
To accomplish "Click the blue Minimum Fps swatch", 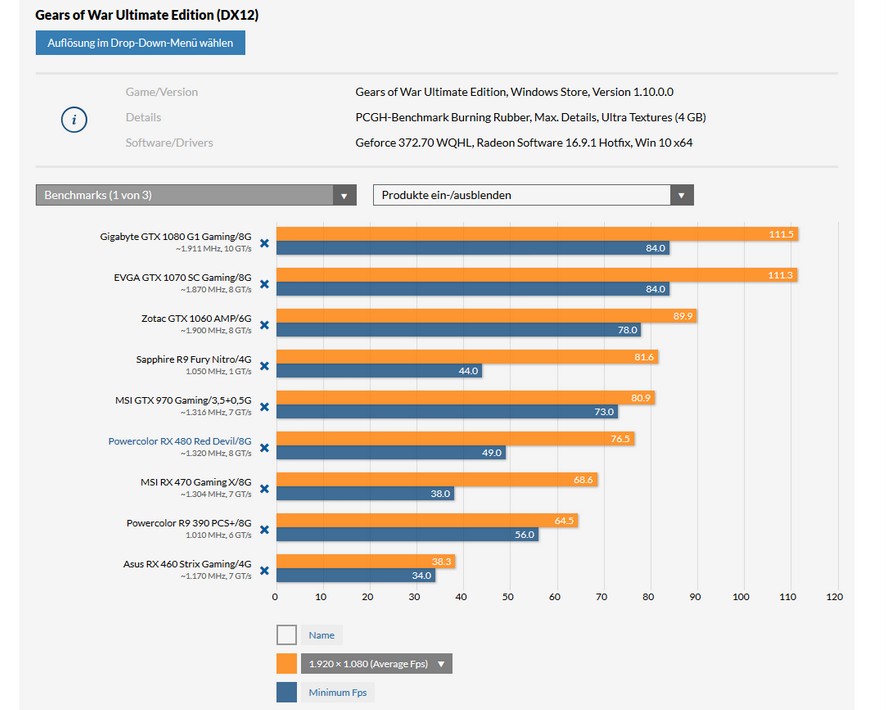I will point(286,692).
